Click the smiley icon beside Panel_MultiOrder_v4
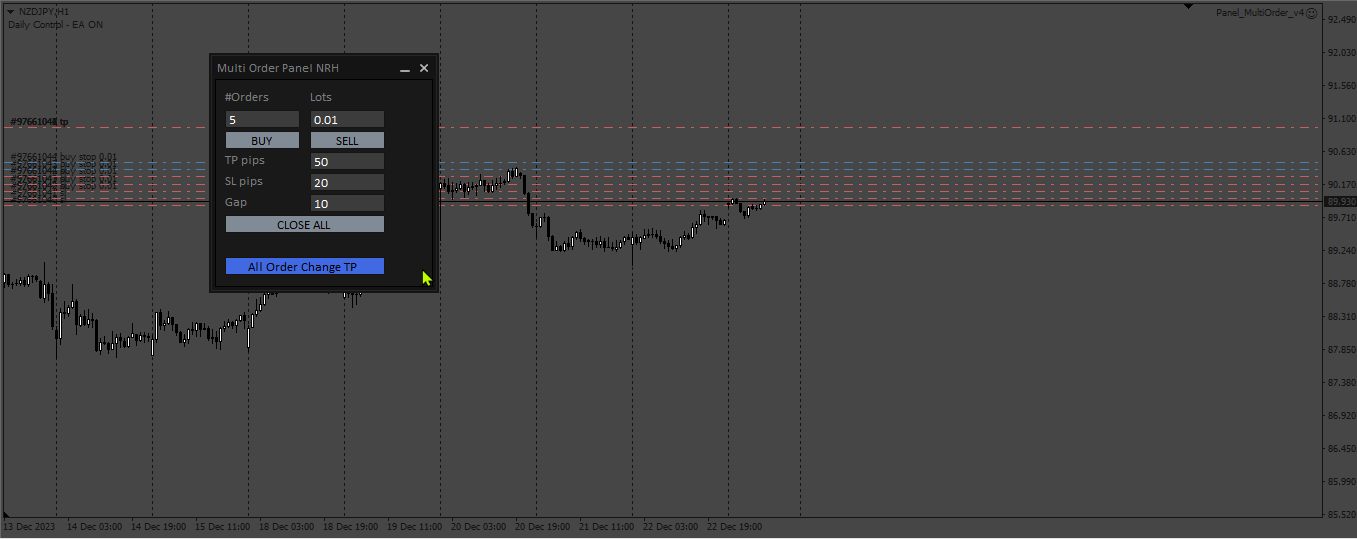 1312,13
